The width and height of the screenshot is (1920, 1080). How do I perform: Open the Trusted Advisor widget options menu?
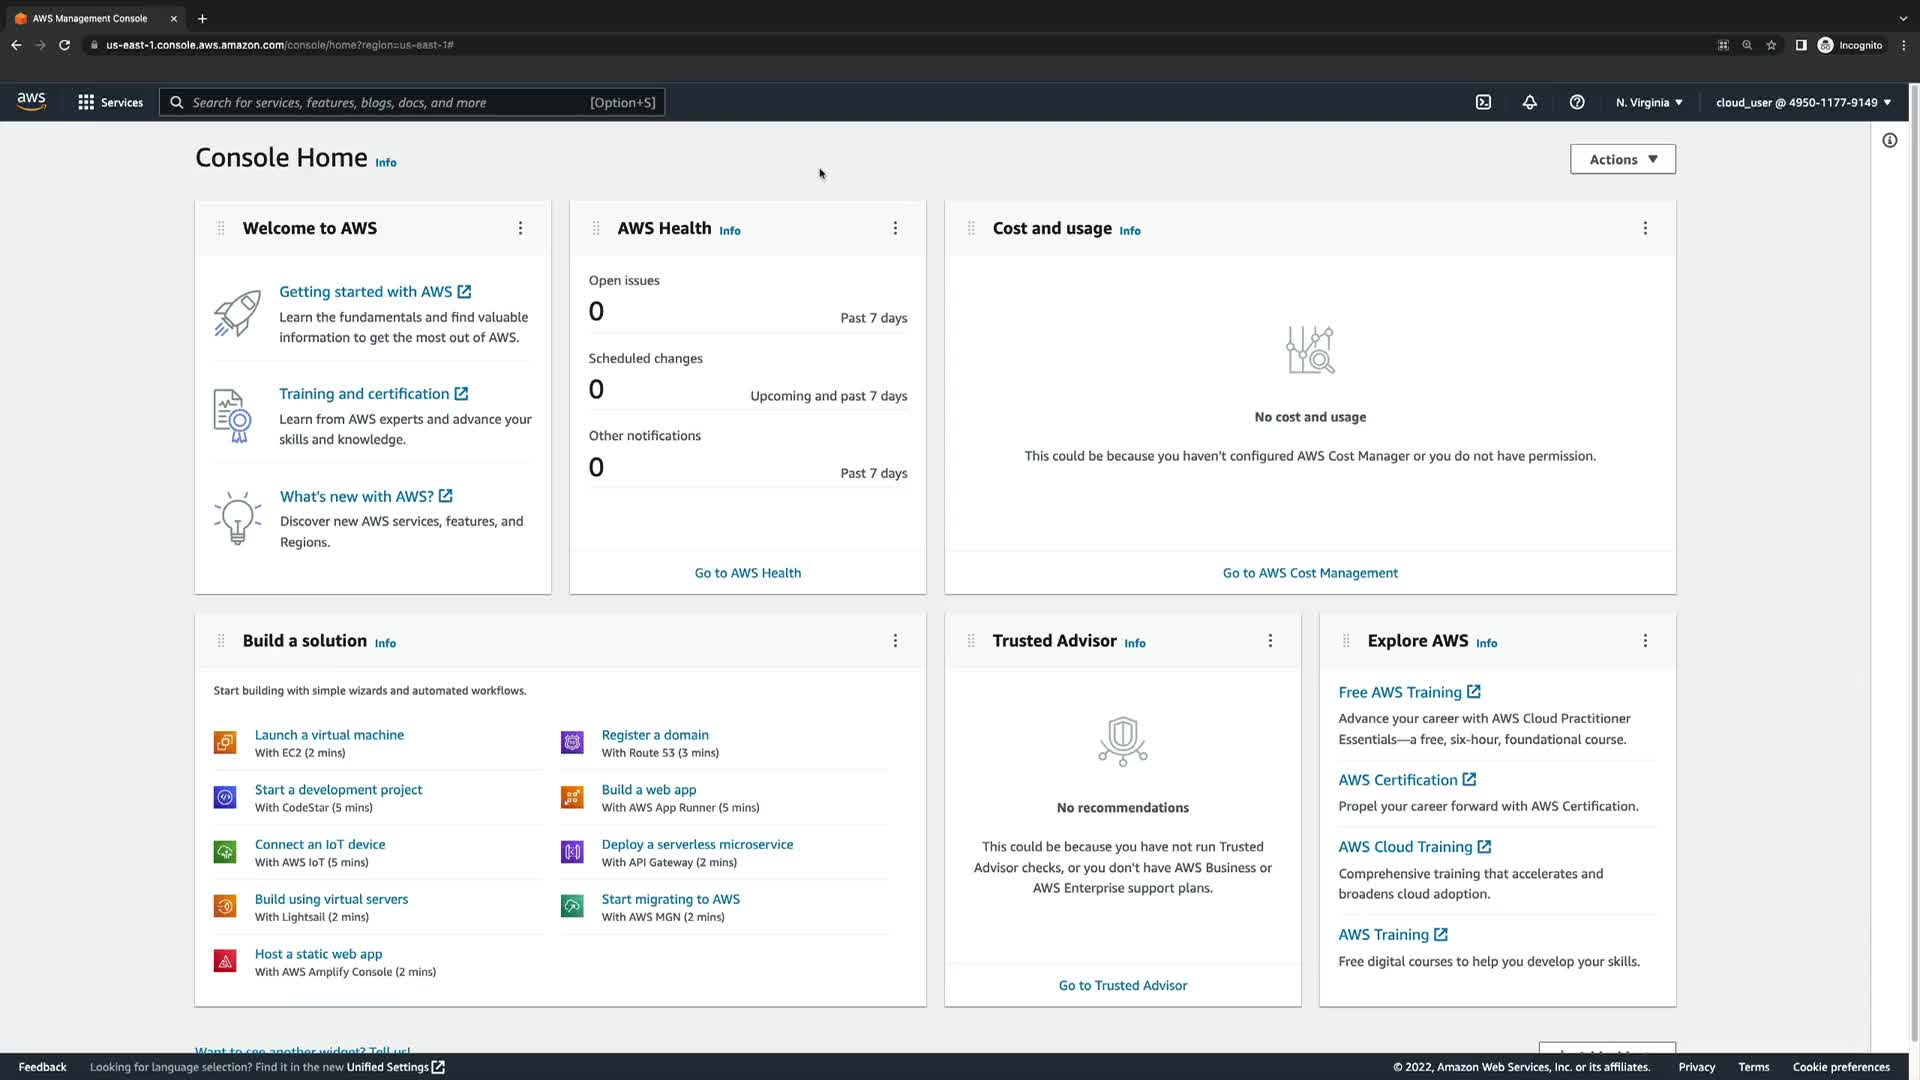coord(1270,641)
